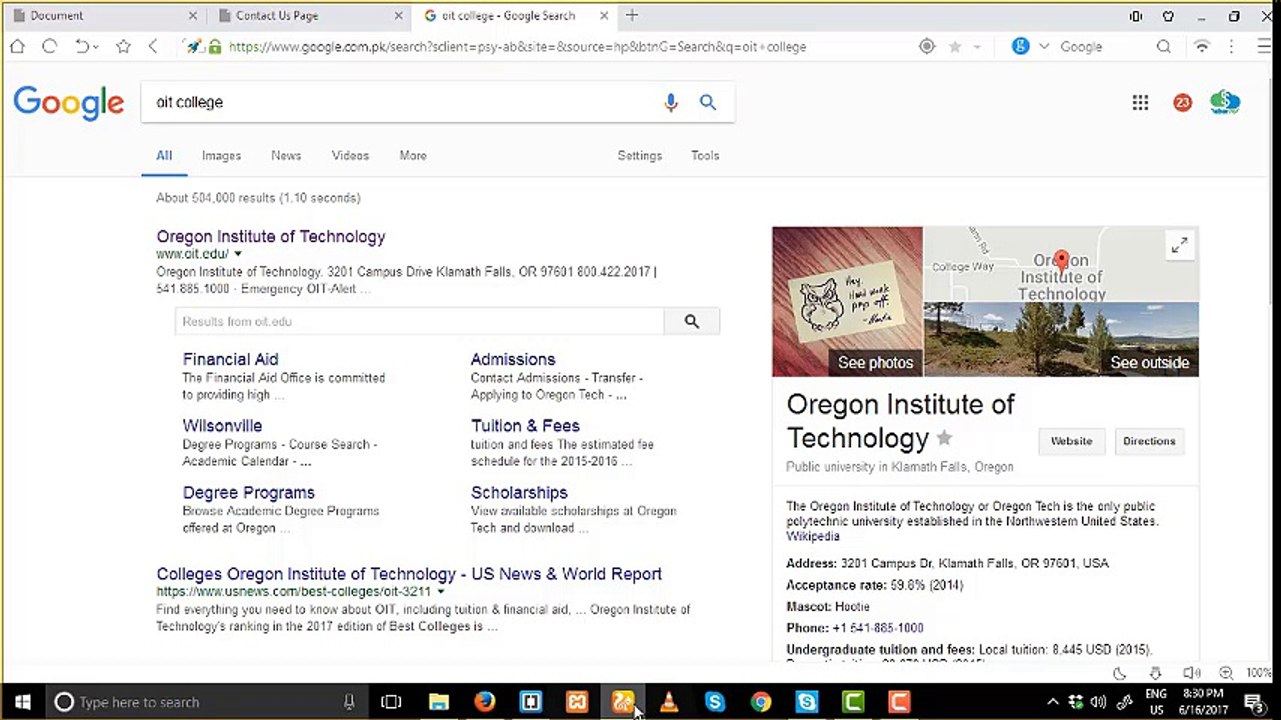
Task: Open the US News & World Report result
Action: tap(409, 574)
